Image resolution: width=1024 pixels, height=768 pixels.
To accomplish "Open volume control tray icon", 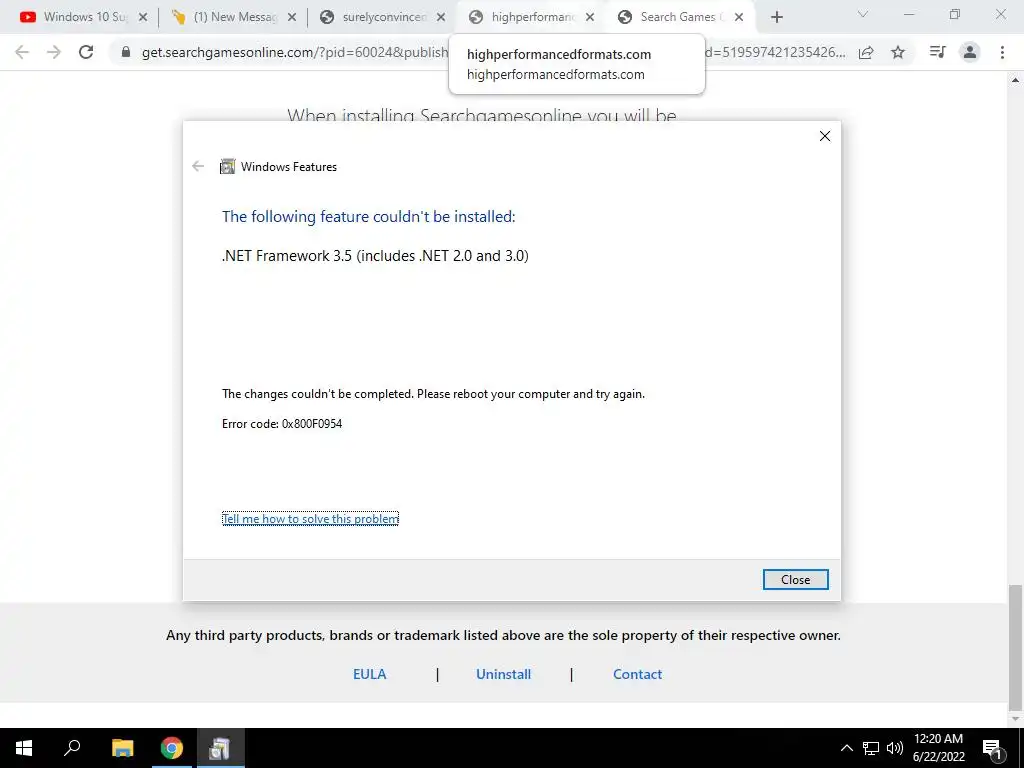I will 895,748.
